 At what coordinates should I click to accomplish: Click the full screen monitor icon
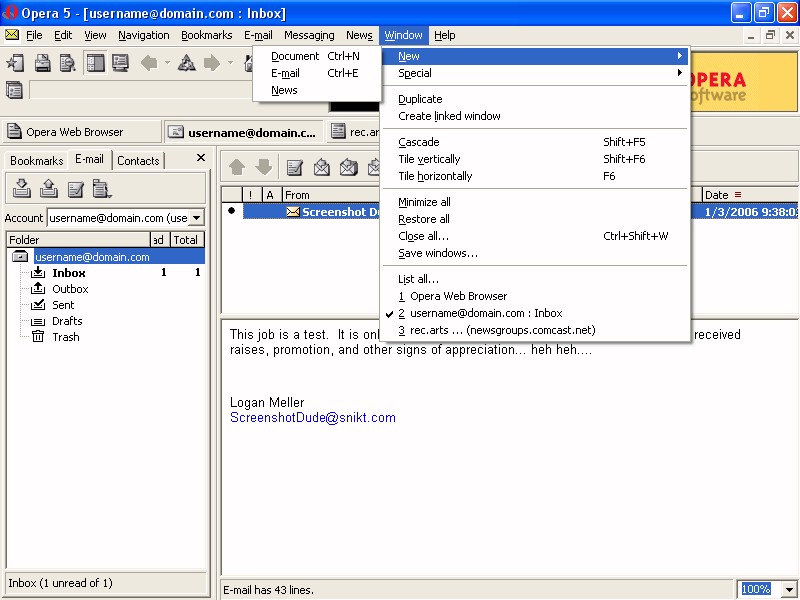[121, 63]
